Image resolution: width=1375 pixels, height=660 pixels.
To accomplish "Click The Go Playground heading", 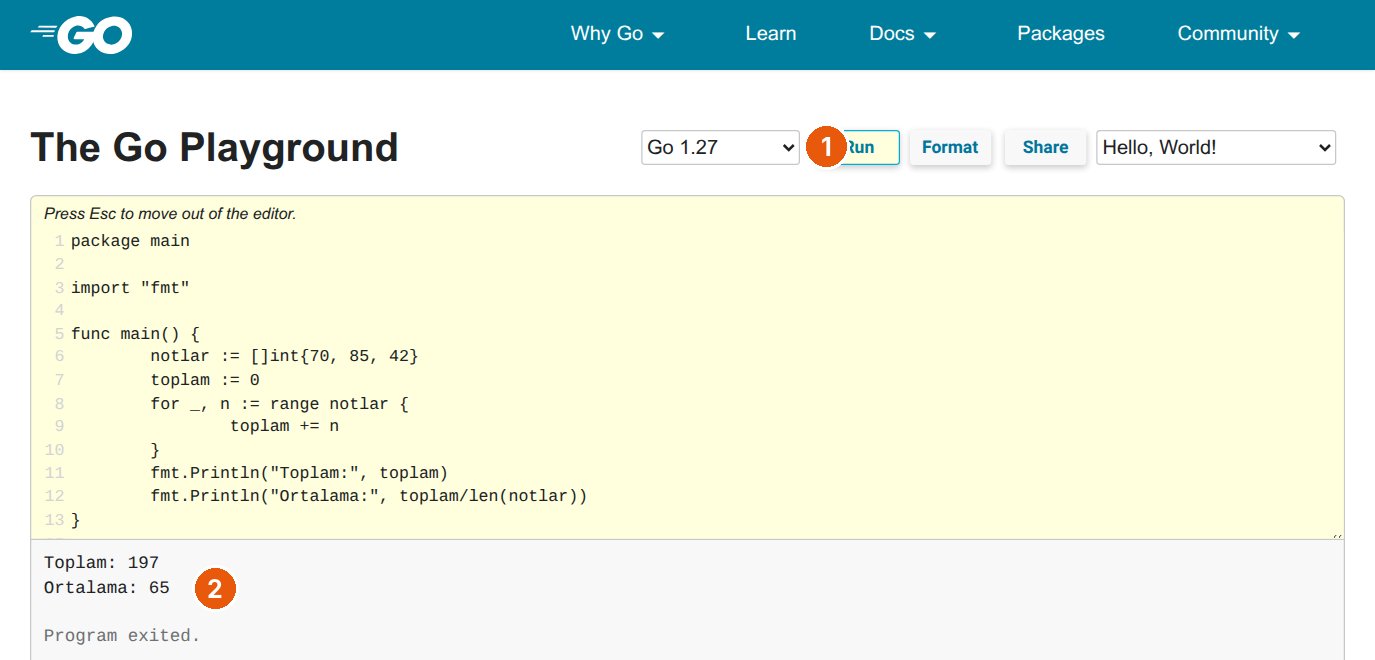I will pyautogui.click(x=215, y=147).
